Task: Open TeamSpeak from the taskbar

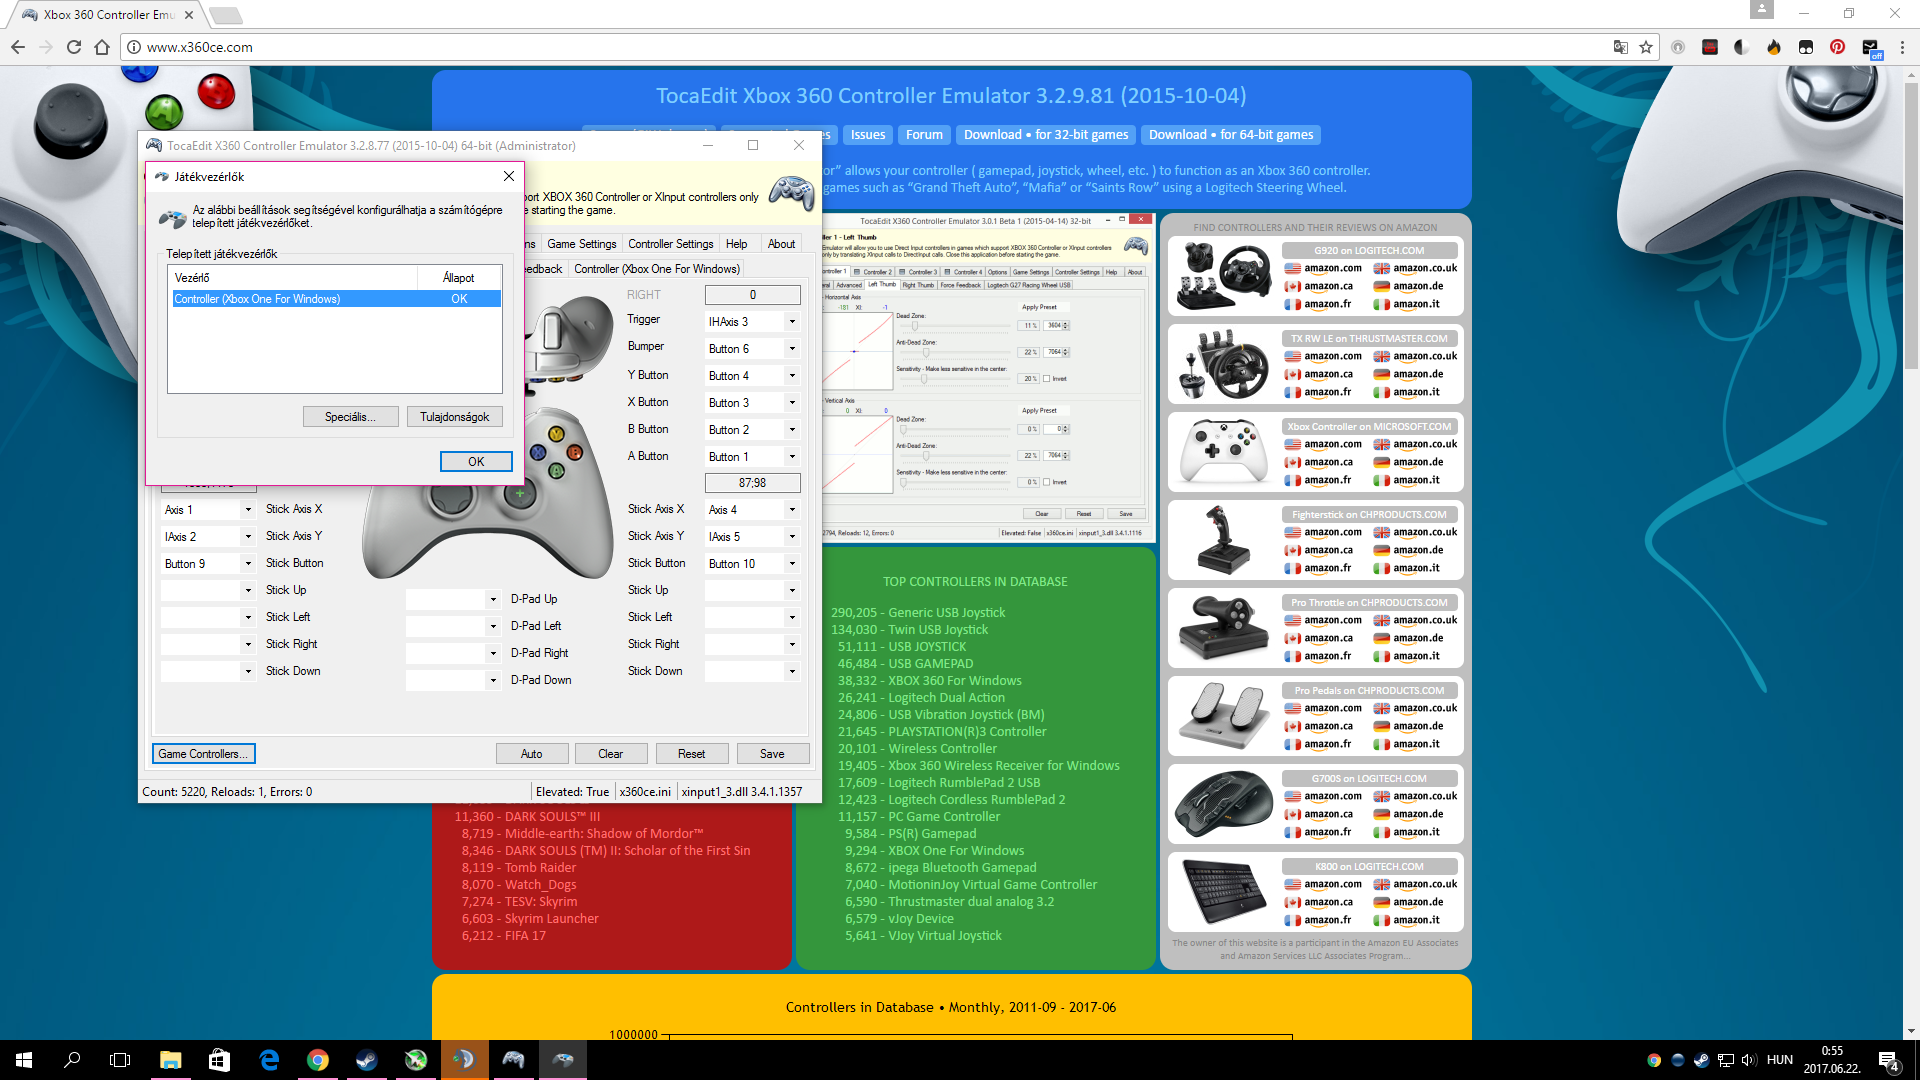Action: click(464, 1060)
